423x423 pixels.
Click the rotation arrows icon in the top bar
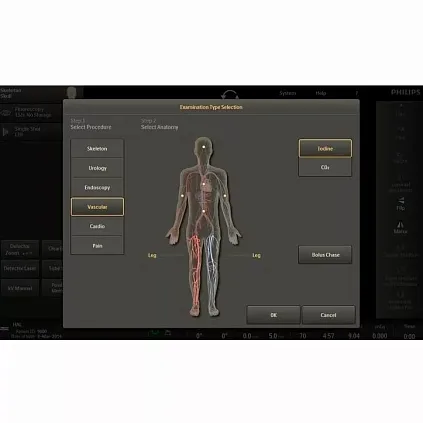point(230,94)
